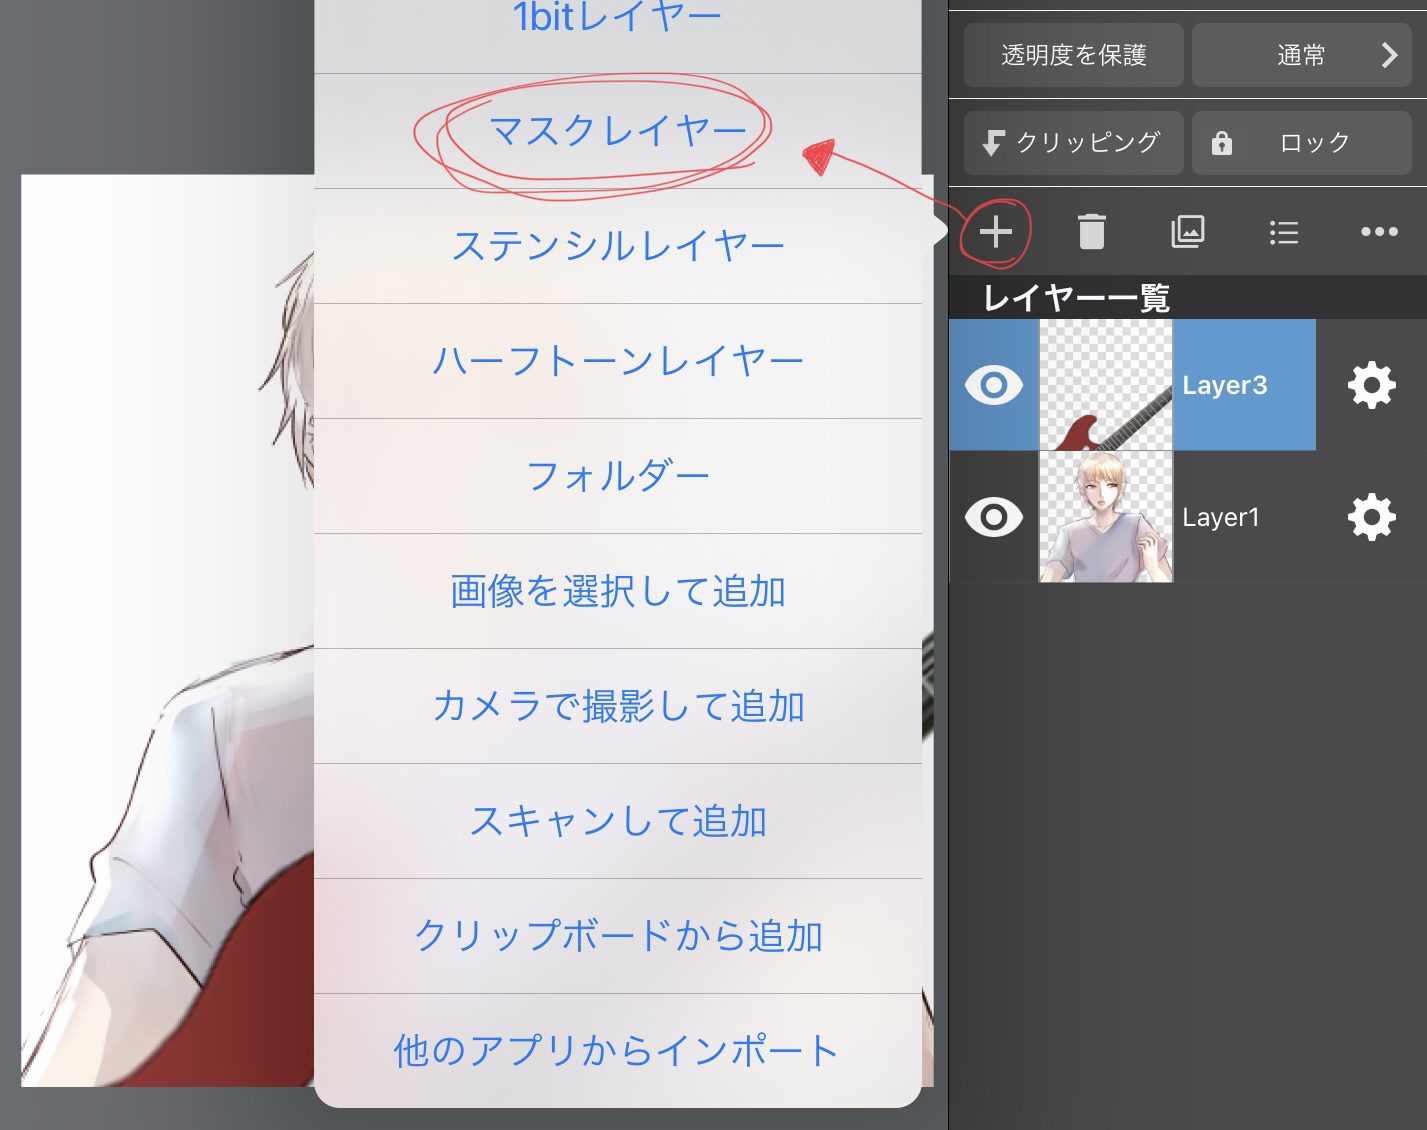Select the Layer3 guitar thumbnail

click(x=1106, y=385)
